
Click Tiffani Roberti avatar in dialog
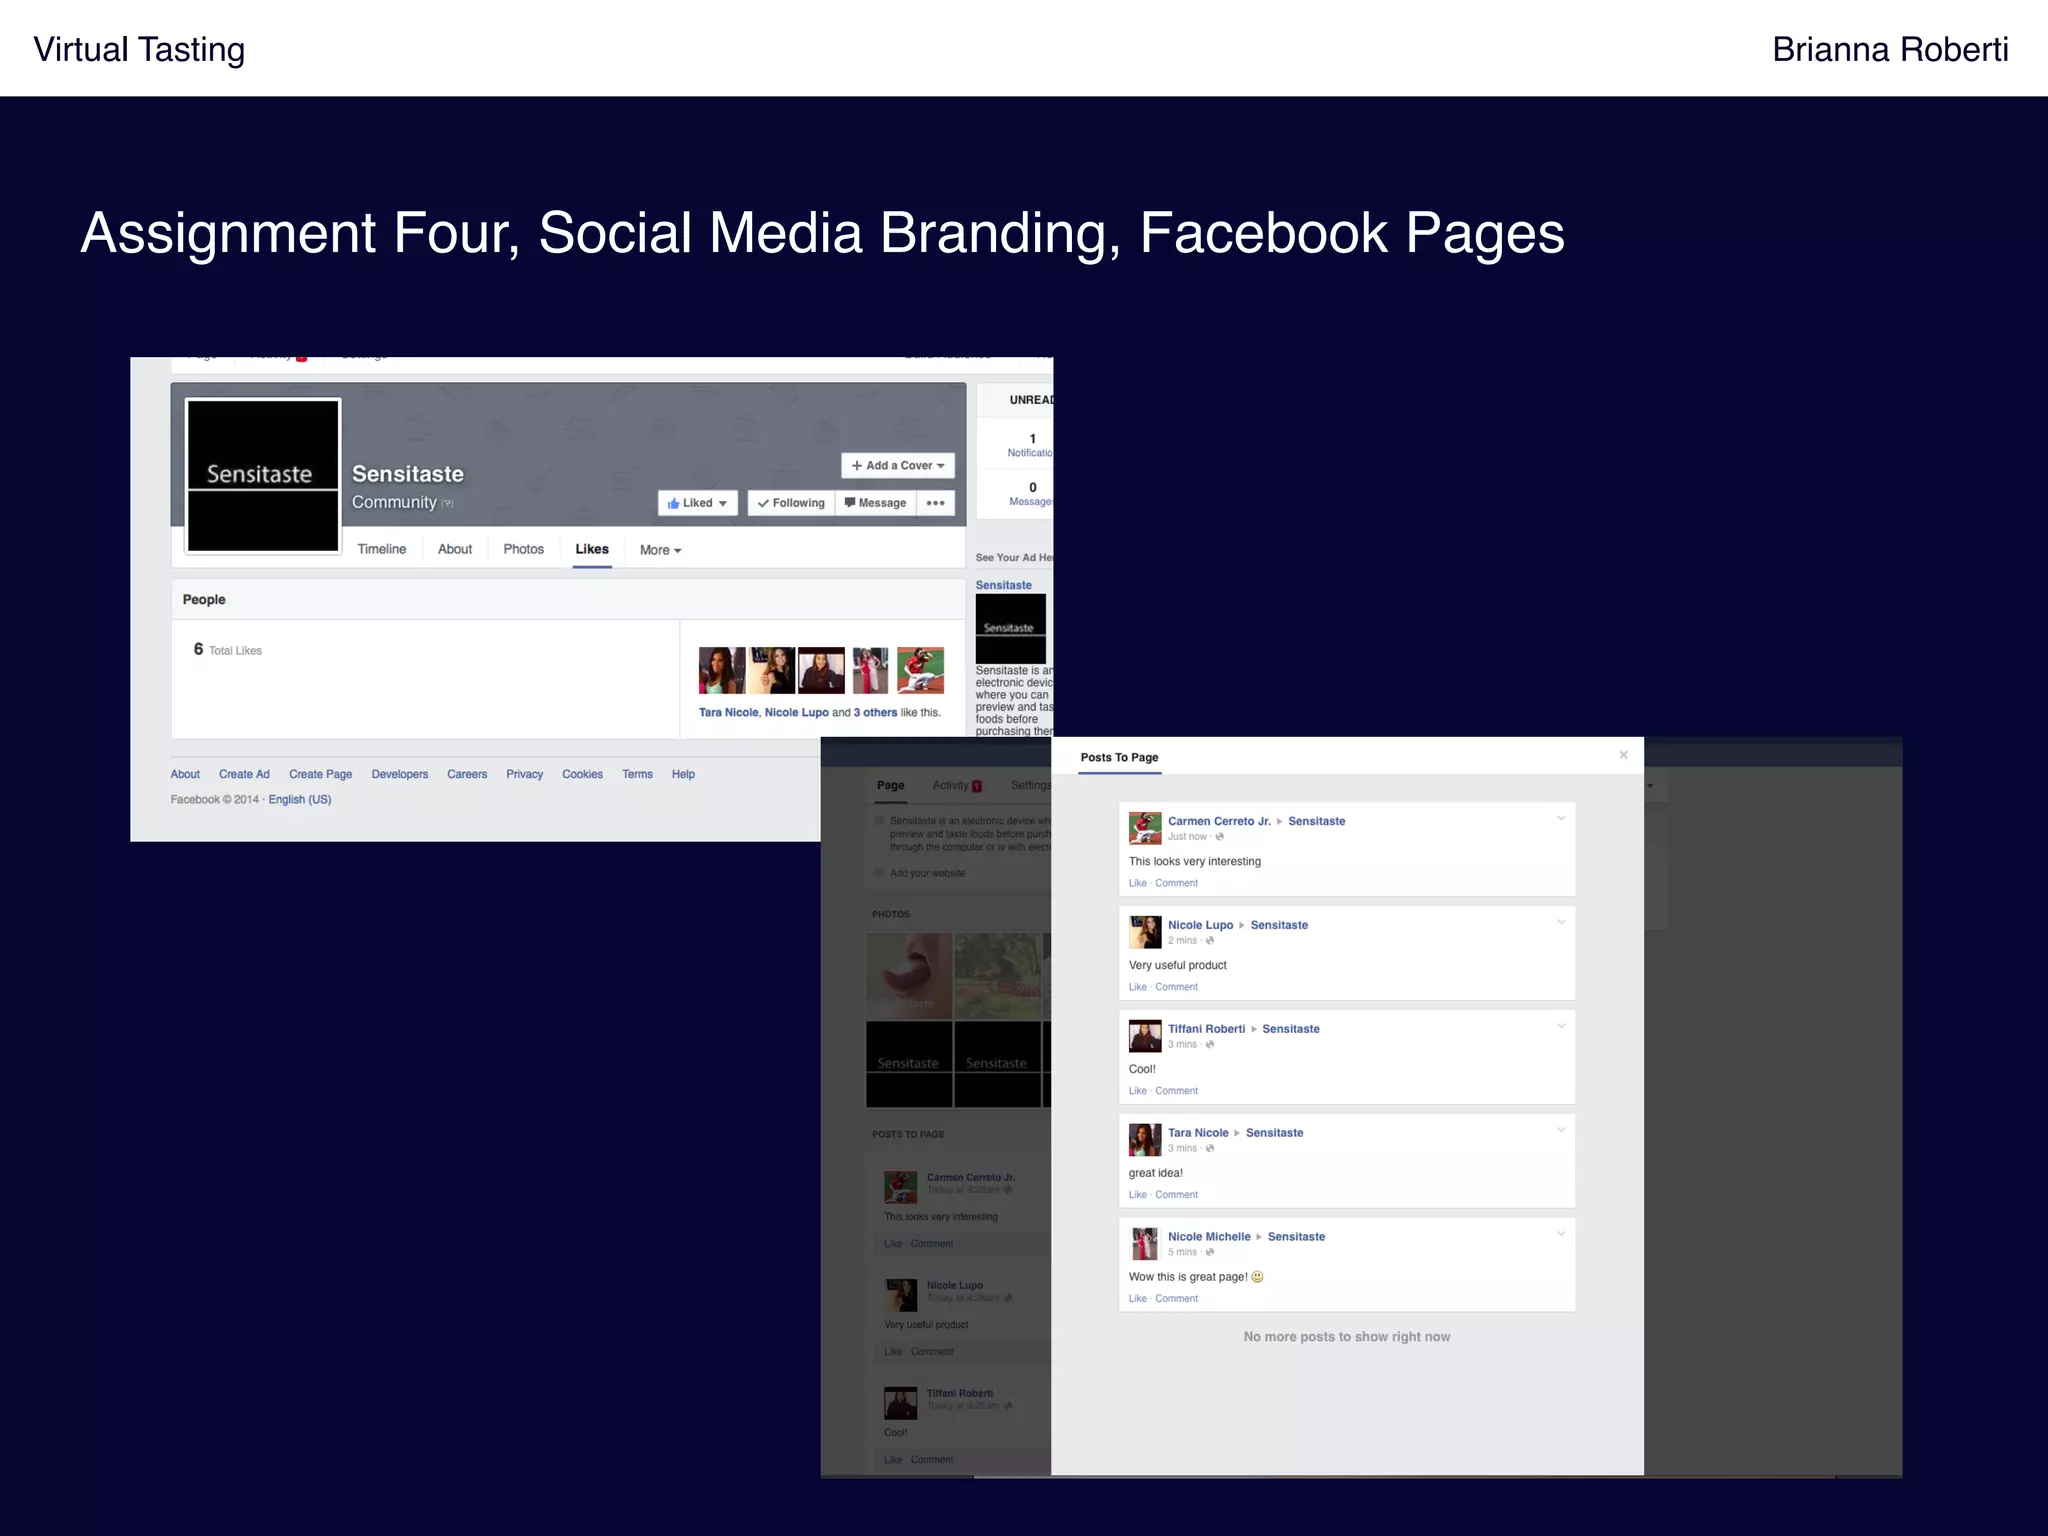coord(1145,1036)
